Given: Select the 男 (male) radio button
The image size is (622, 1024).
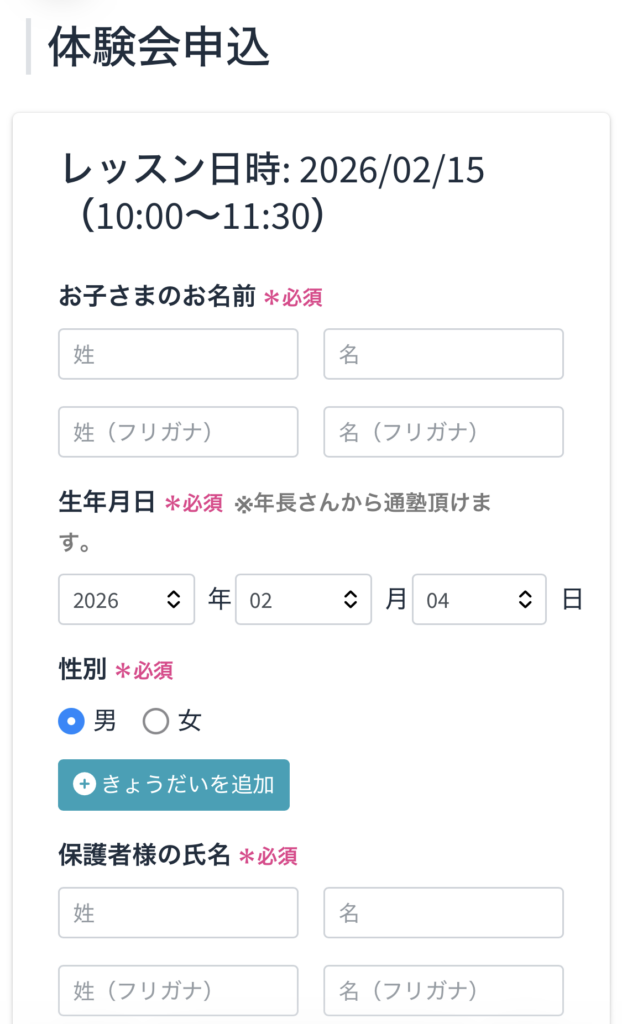Looking at the screenshot, I should tap(68, 721).
